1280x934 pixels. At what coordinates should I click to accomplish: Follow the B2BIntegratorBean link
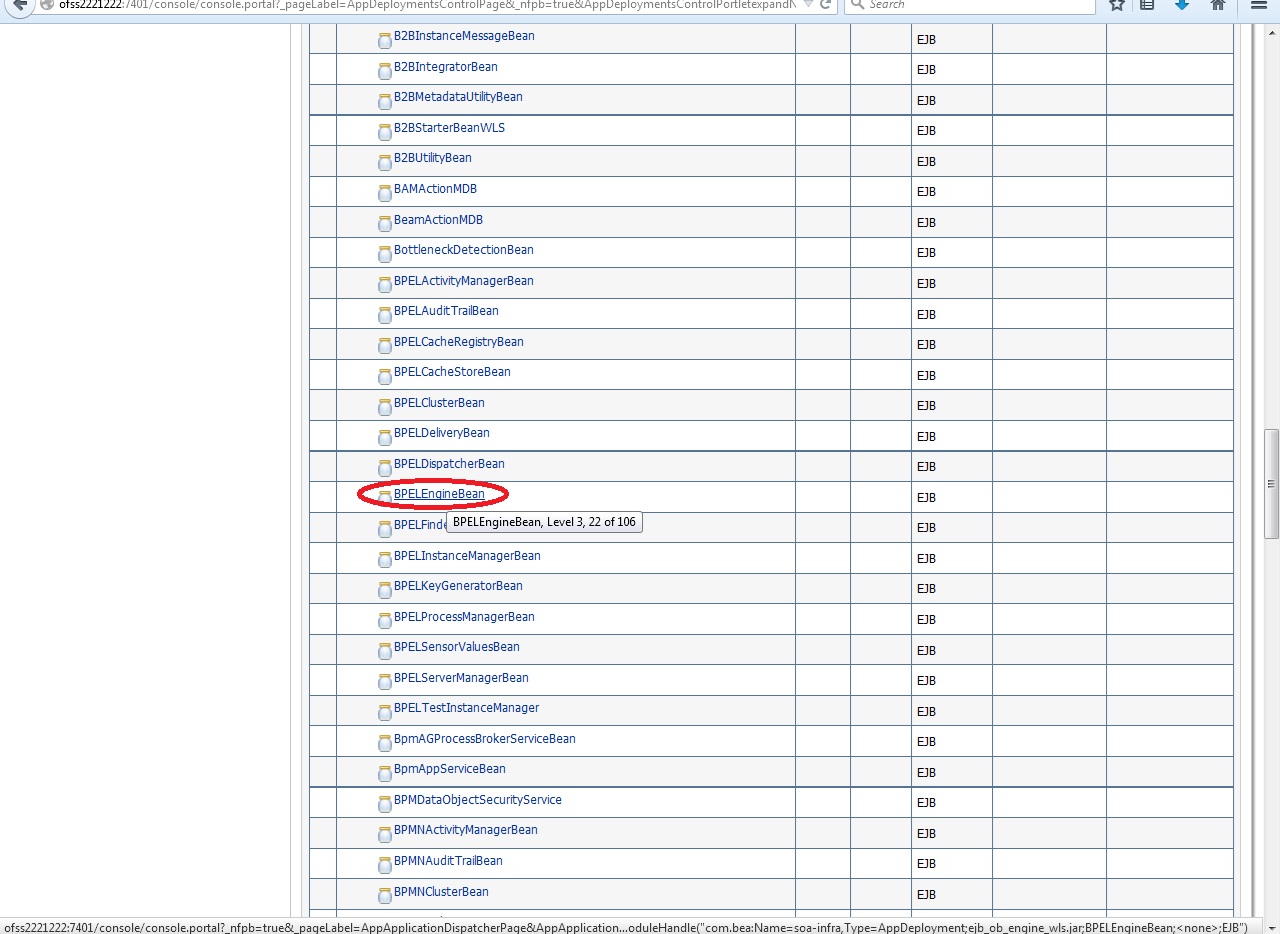(x=446, y=67)
